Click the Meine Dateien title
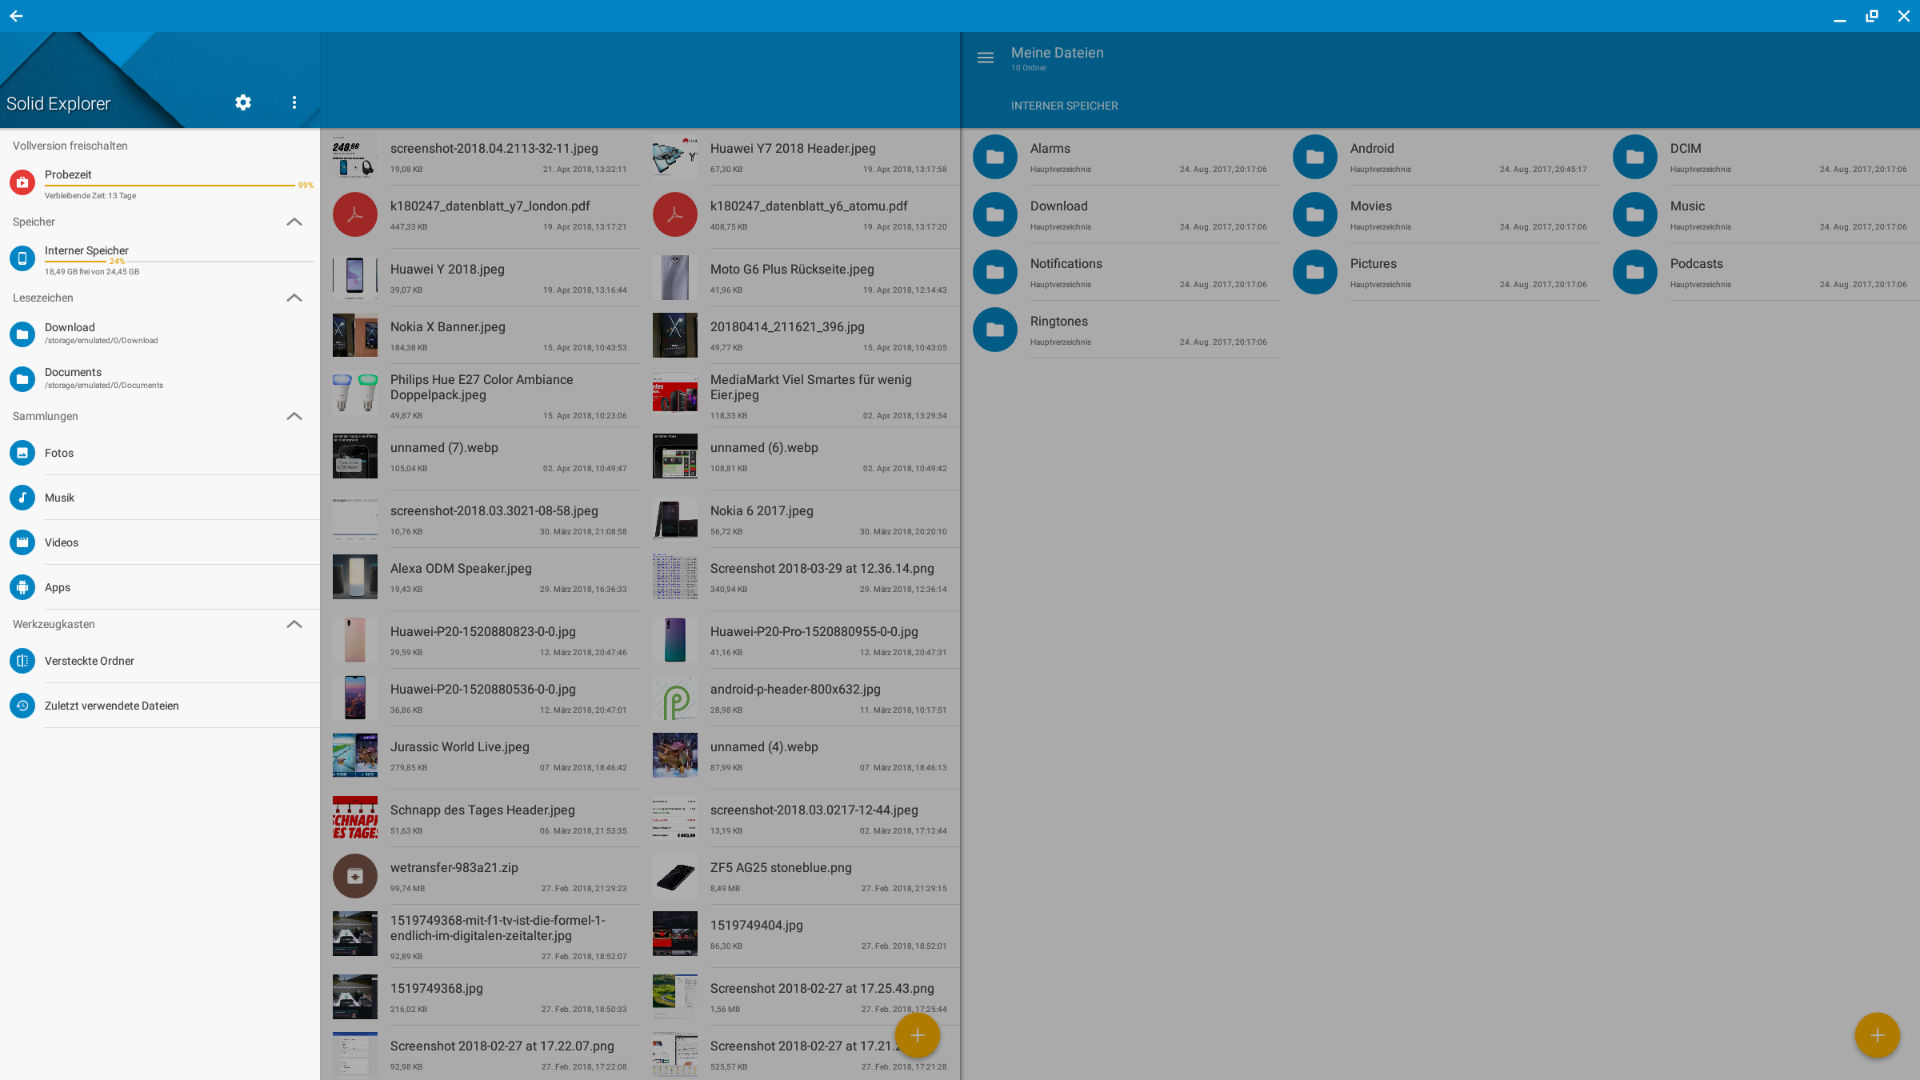1920x1080 pixels. tap(1057, 53)
